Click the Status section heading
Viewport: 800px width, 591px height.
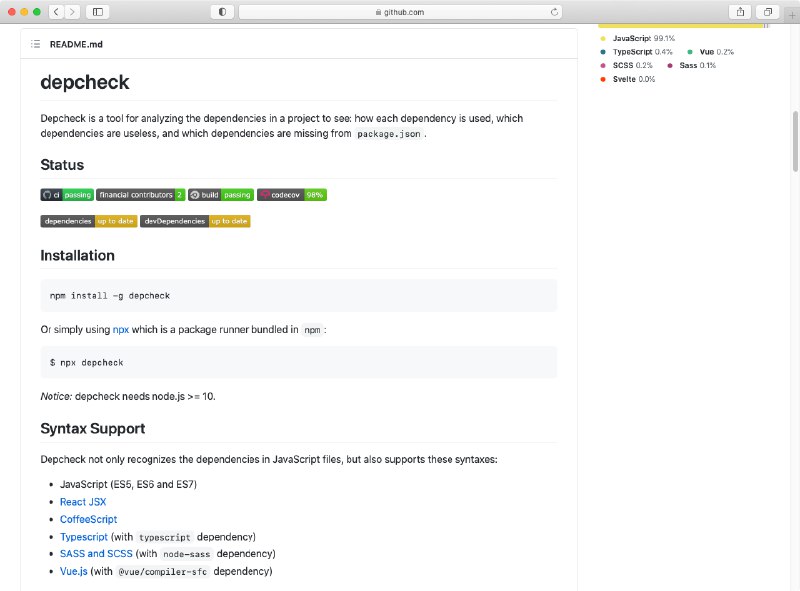(x=62, y=165)
